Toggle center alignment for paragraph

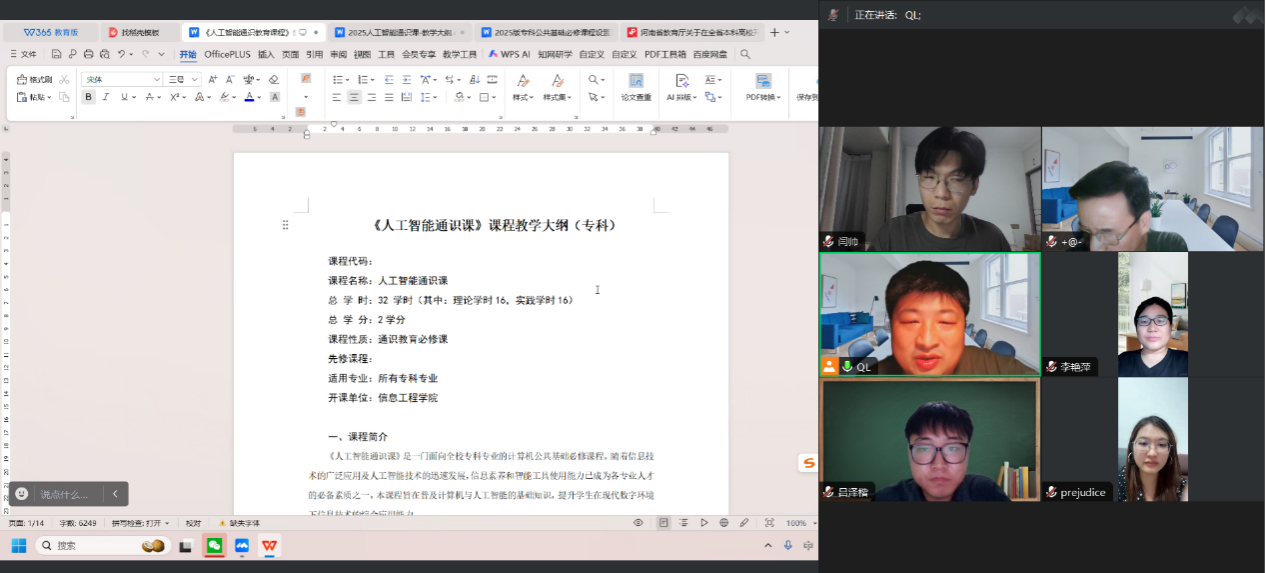pyautogui.click(x=354, y=97)
